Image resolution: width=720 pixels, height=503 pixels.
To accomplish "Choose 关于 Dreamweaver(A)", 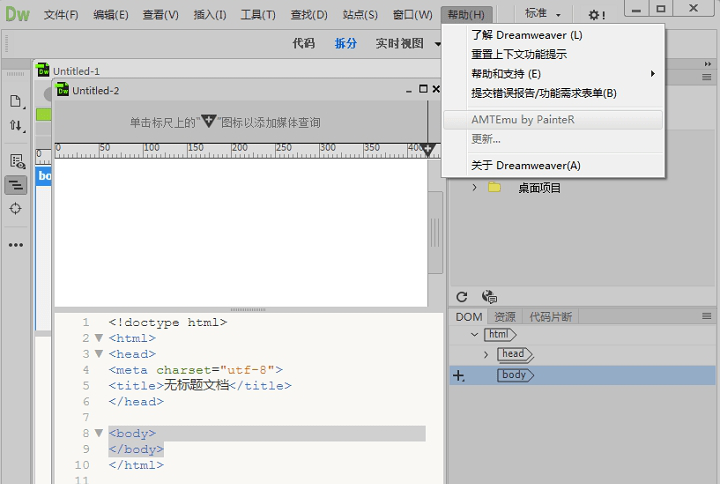I will [553, 165].
